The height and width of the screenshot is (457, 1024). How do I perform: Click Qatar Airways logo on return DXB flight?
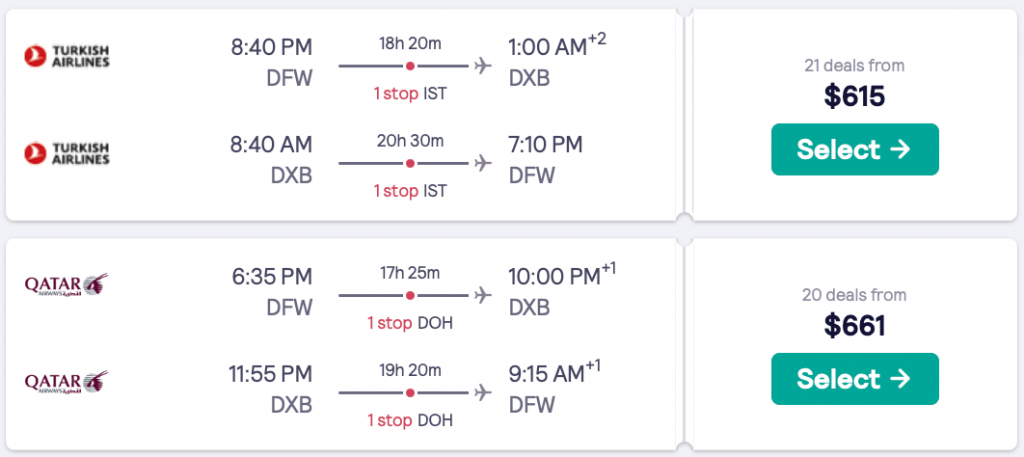pyautogui.click(x=67, y=382)
